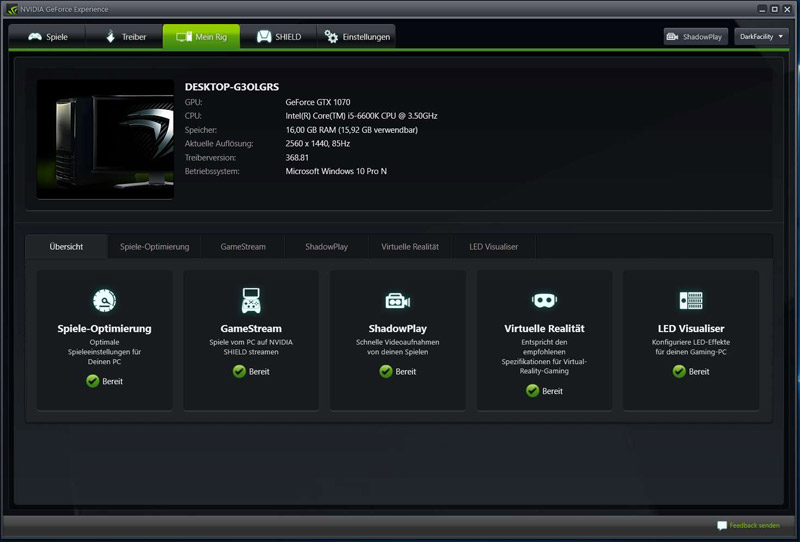Viewport: 800px width, 542px height.
Task: Click the monitor icon on Mein Rig
Action: coord(184,37)
